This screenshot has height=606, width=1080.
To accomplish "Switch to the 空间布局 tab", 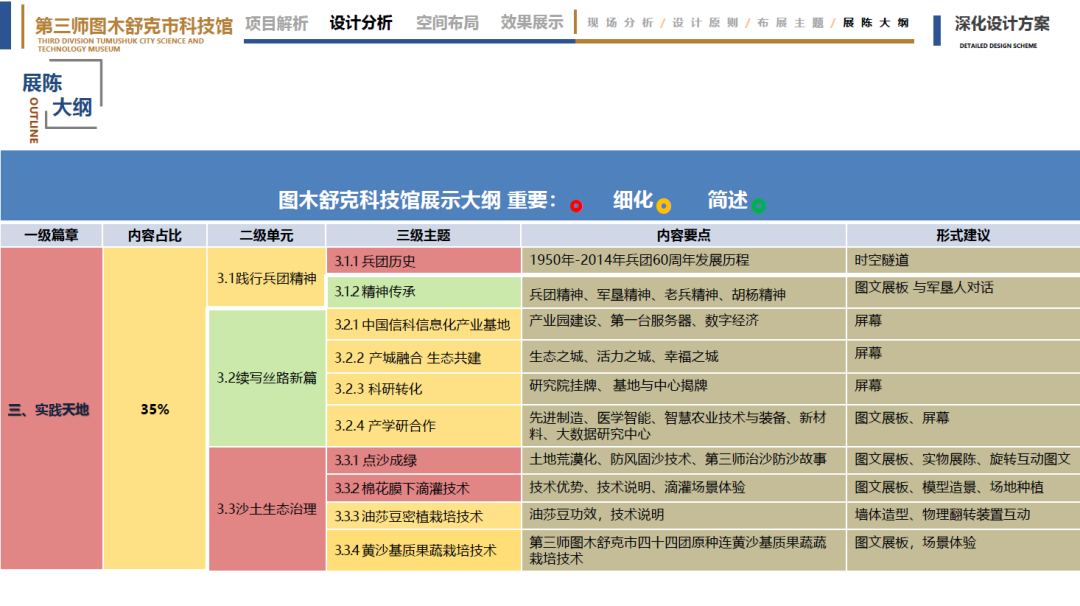I will [x=448, y=23].
